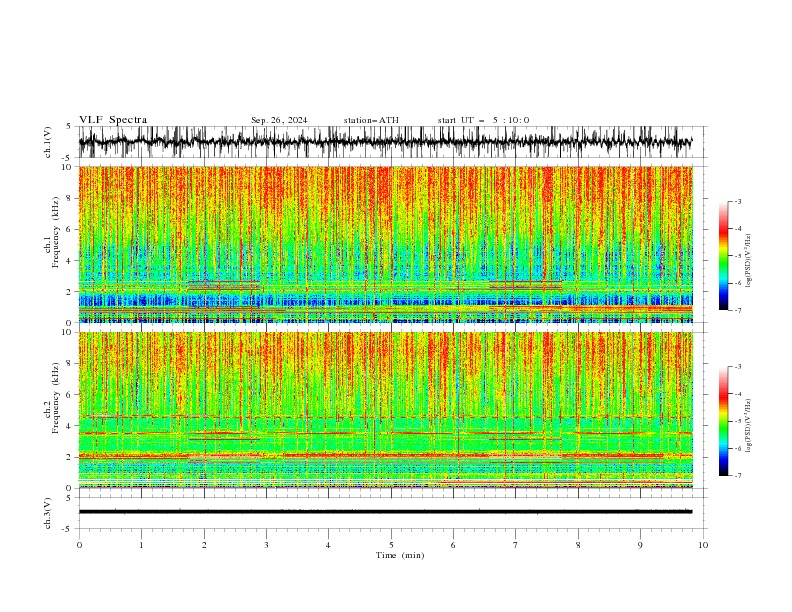Click the "ch.3(V)" waveform axis label
The height and width of the screenshot is (612, 792).
(x=48, y=513)
